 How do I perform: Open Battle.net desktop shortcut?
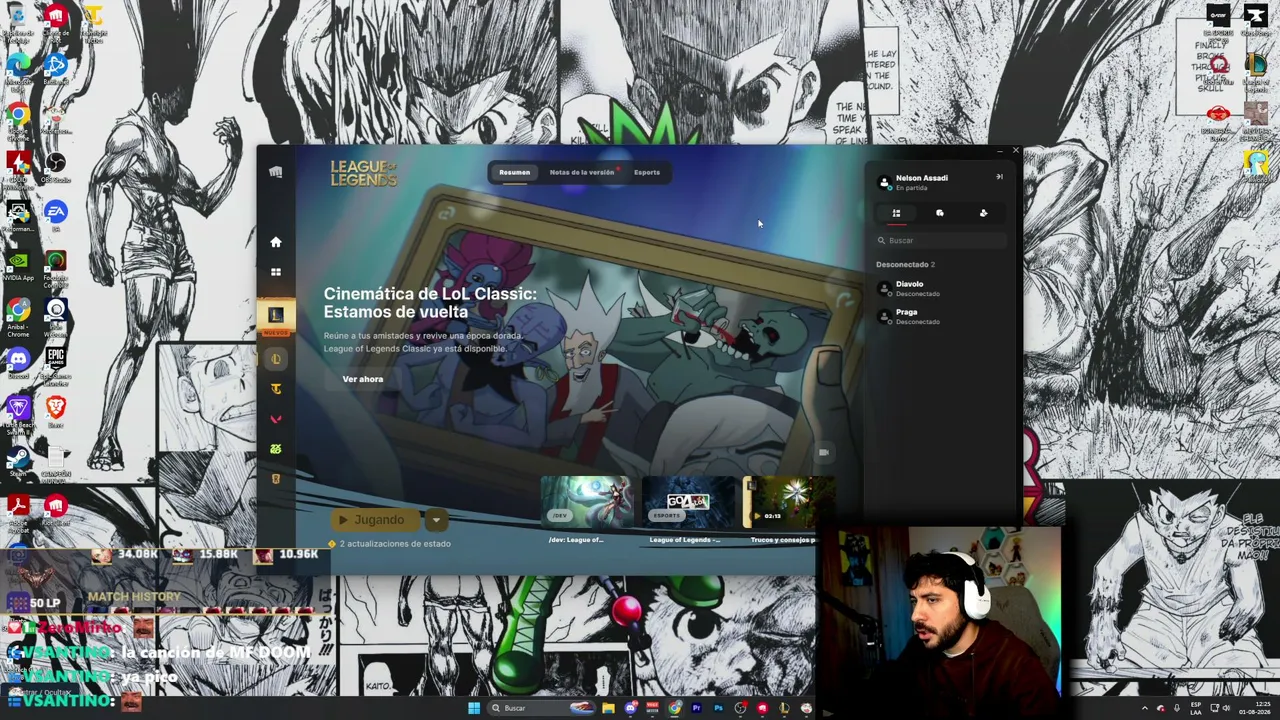click(x=56, y=67)
